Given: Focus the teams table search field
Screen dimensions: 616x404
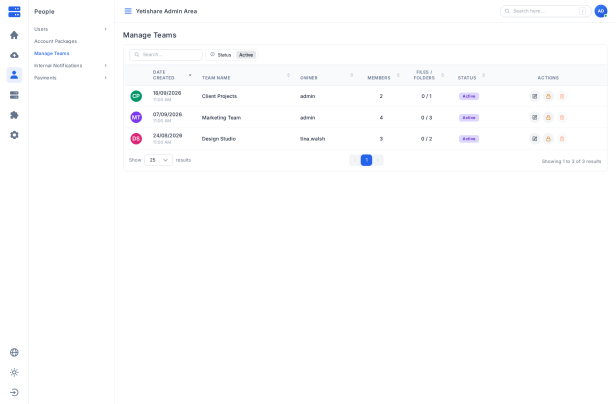Looking at the screenshot, I should point(166,55).
